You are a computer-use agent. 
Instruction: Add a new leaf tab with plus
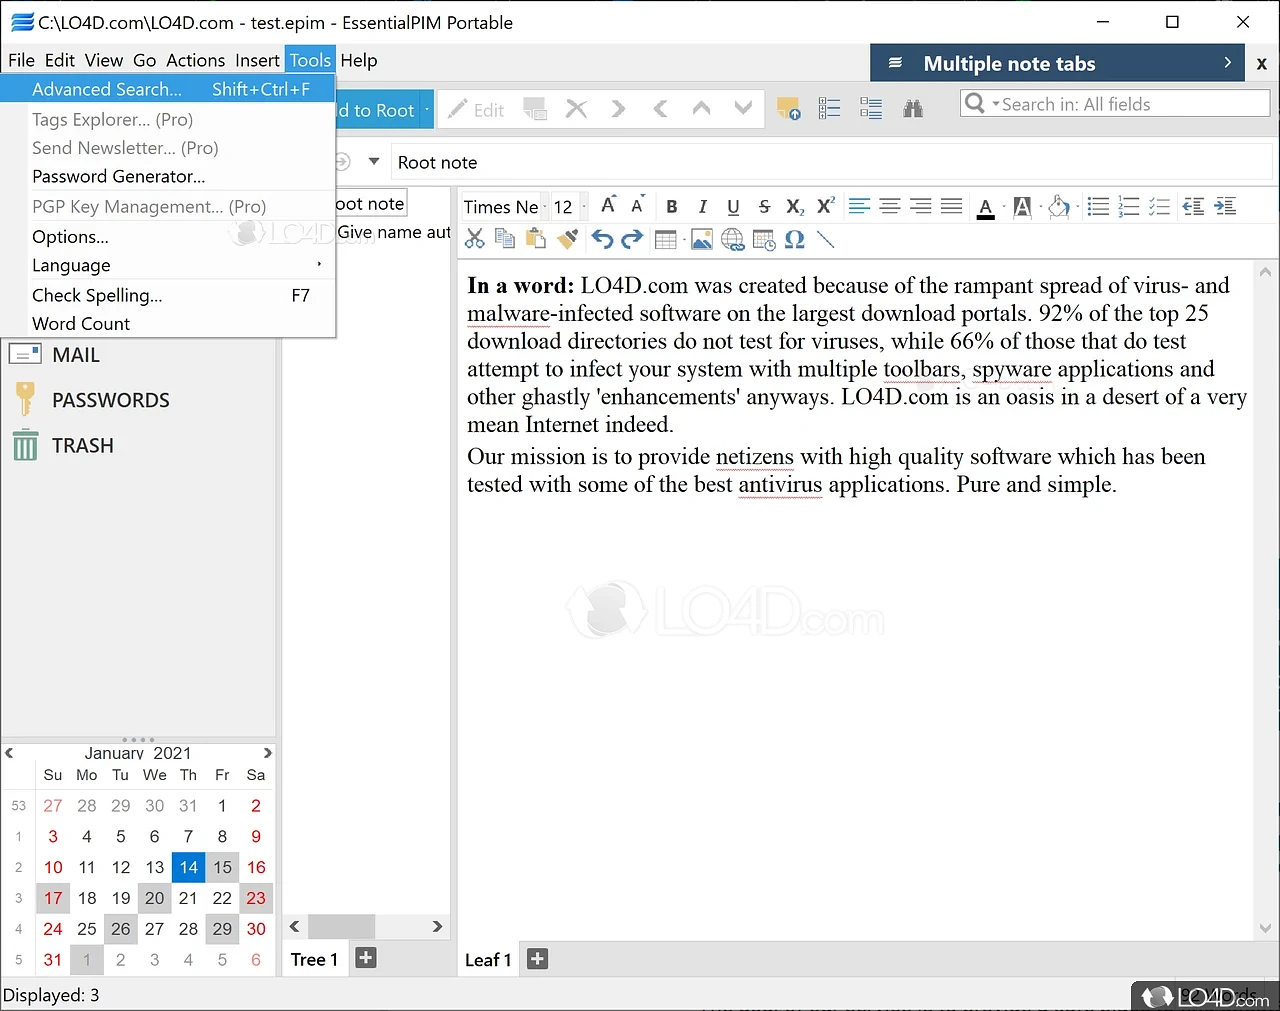(x=537, y=959)
